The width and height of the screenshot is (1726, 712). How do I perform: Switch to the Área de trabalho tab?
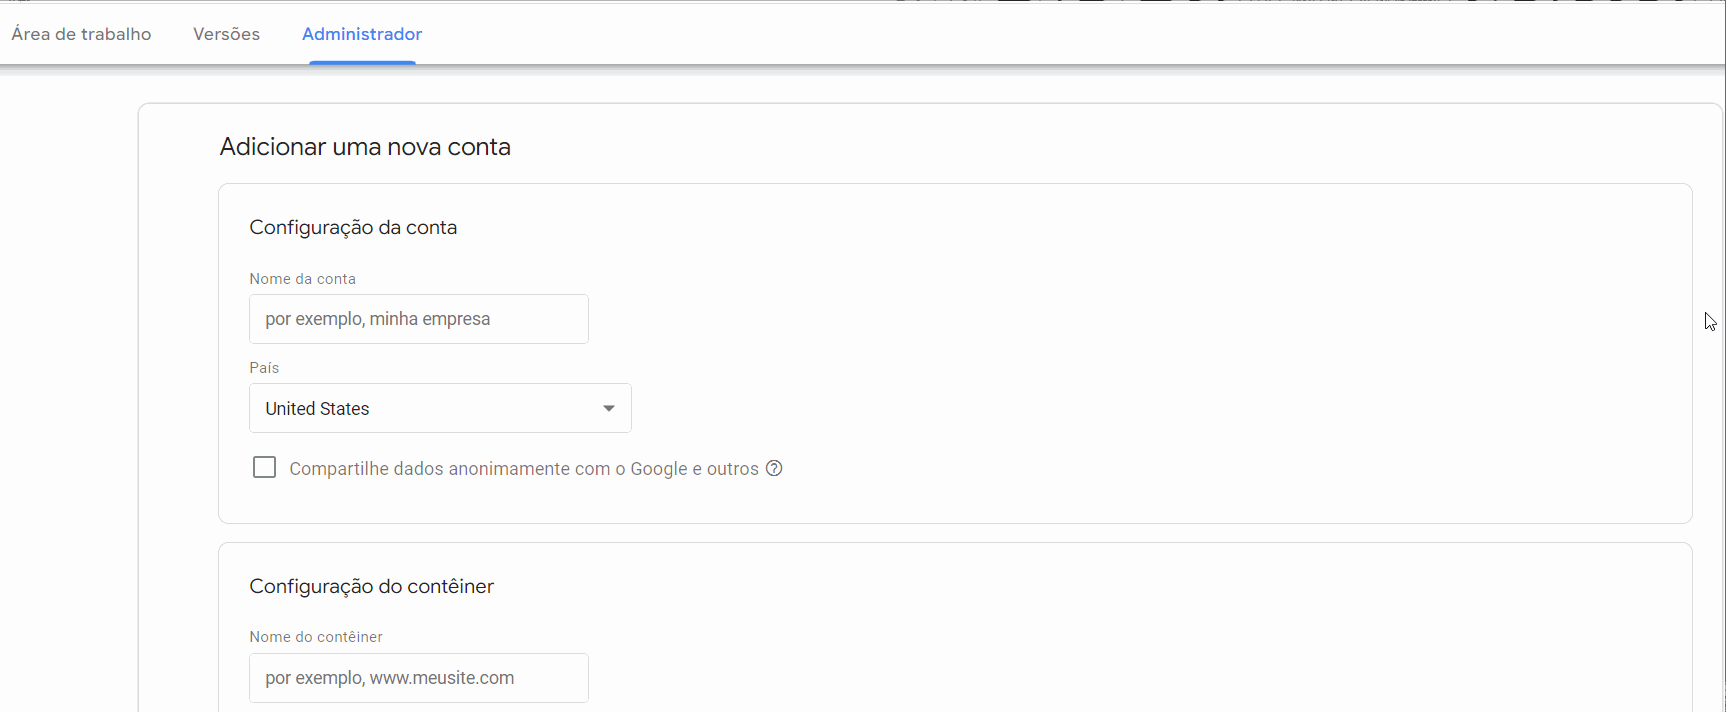82,34
